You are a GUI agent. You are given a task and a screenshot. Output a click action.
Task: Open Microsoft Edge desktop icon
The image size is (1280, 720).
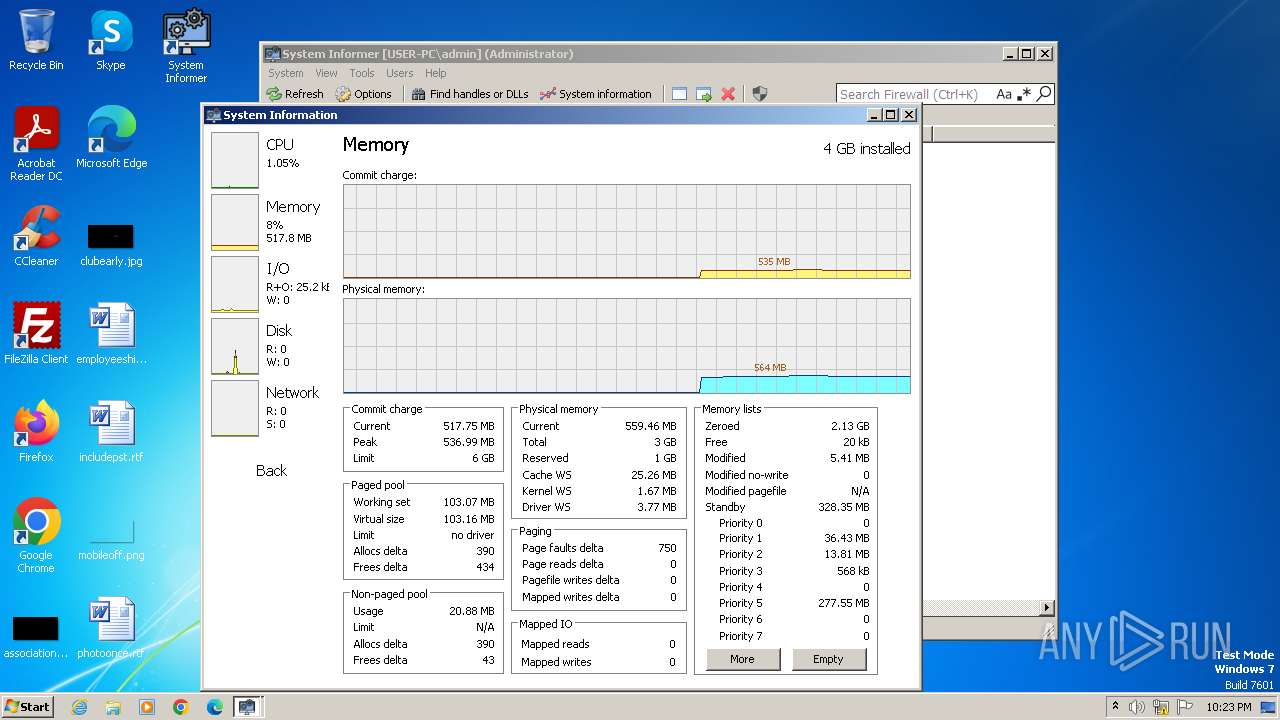pyautogui.click(x=111, y=138)
